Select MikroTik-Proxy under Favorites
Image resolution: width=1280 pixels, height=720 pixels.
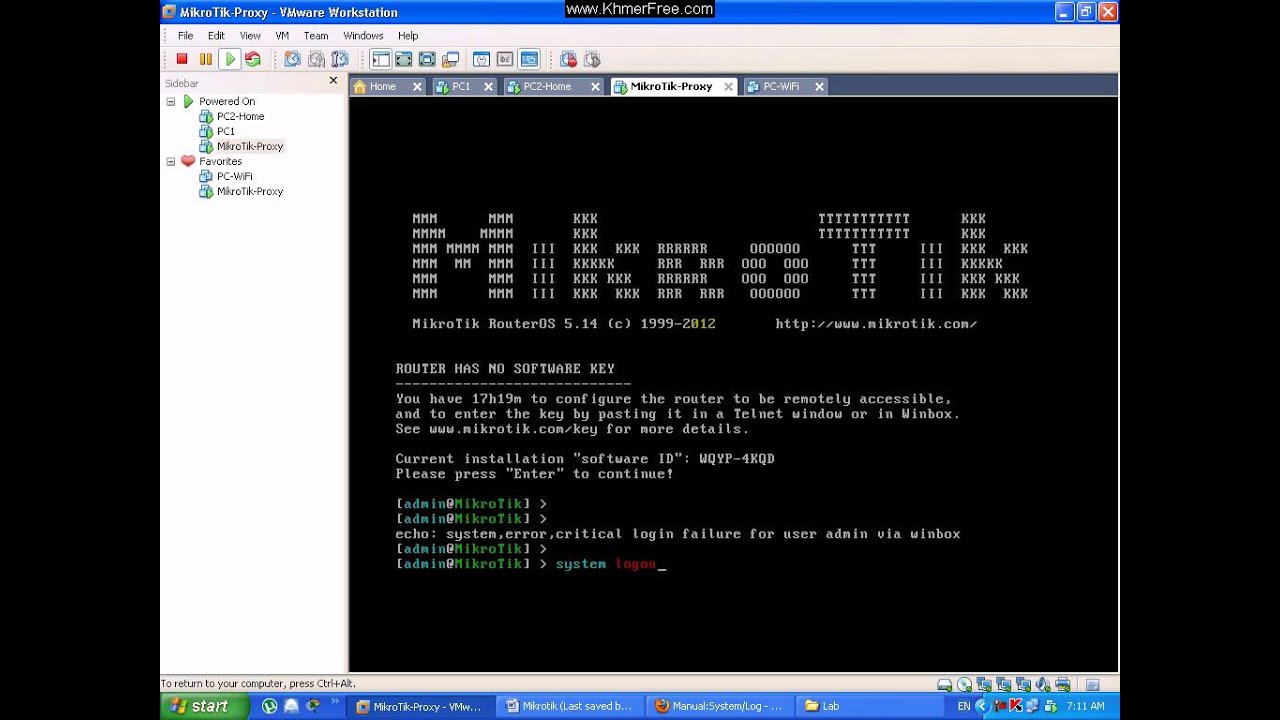coord(249,191)
